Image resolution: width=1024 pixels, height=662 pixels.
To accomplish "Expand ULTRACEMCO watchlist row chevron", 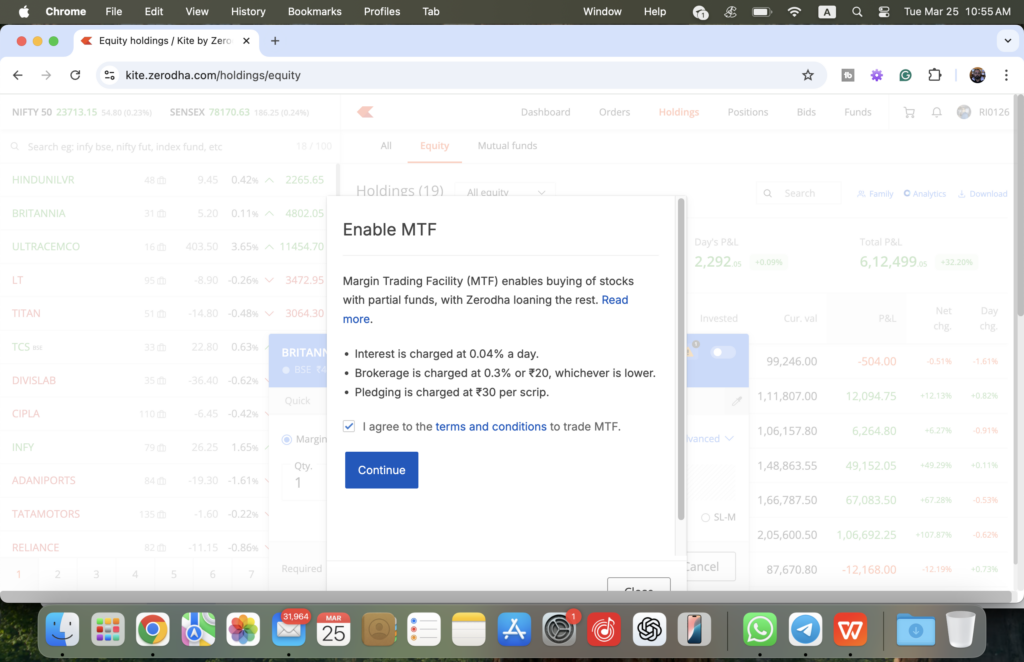I will (x=269, y=247).
